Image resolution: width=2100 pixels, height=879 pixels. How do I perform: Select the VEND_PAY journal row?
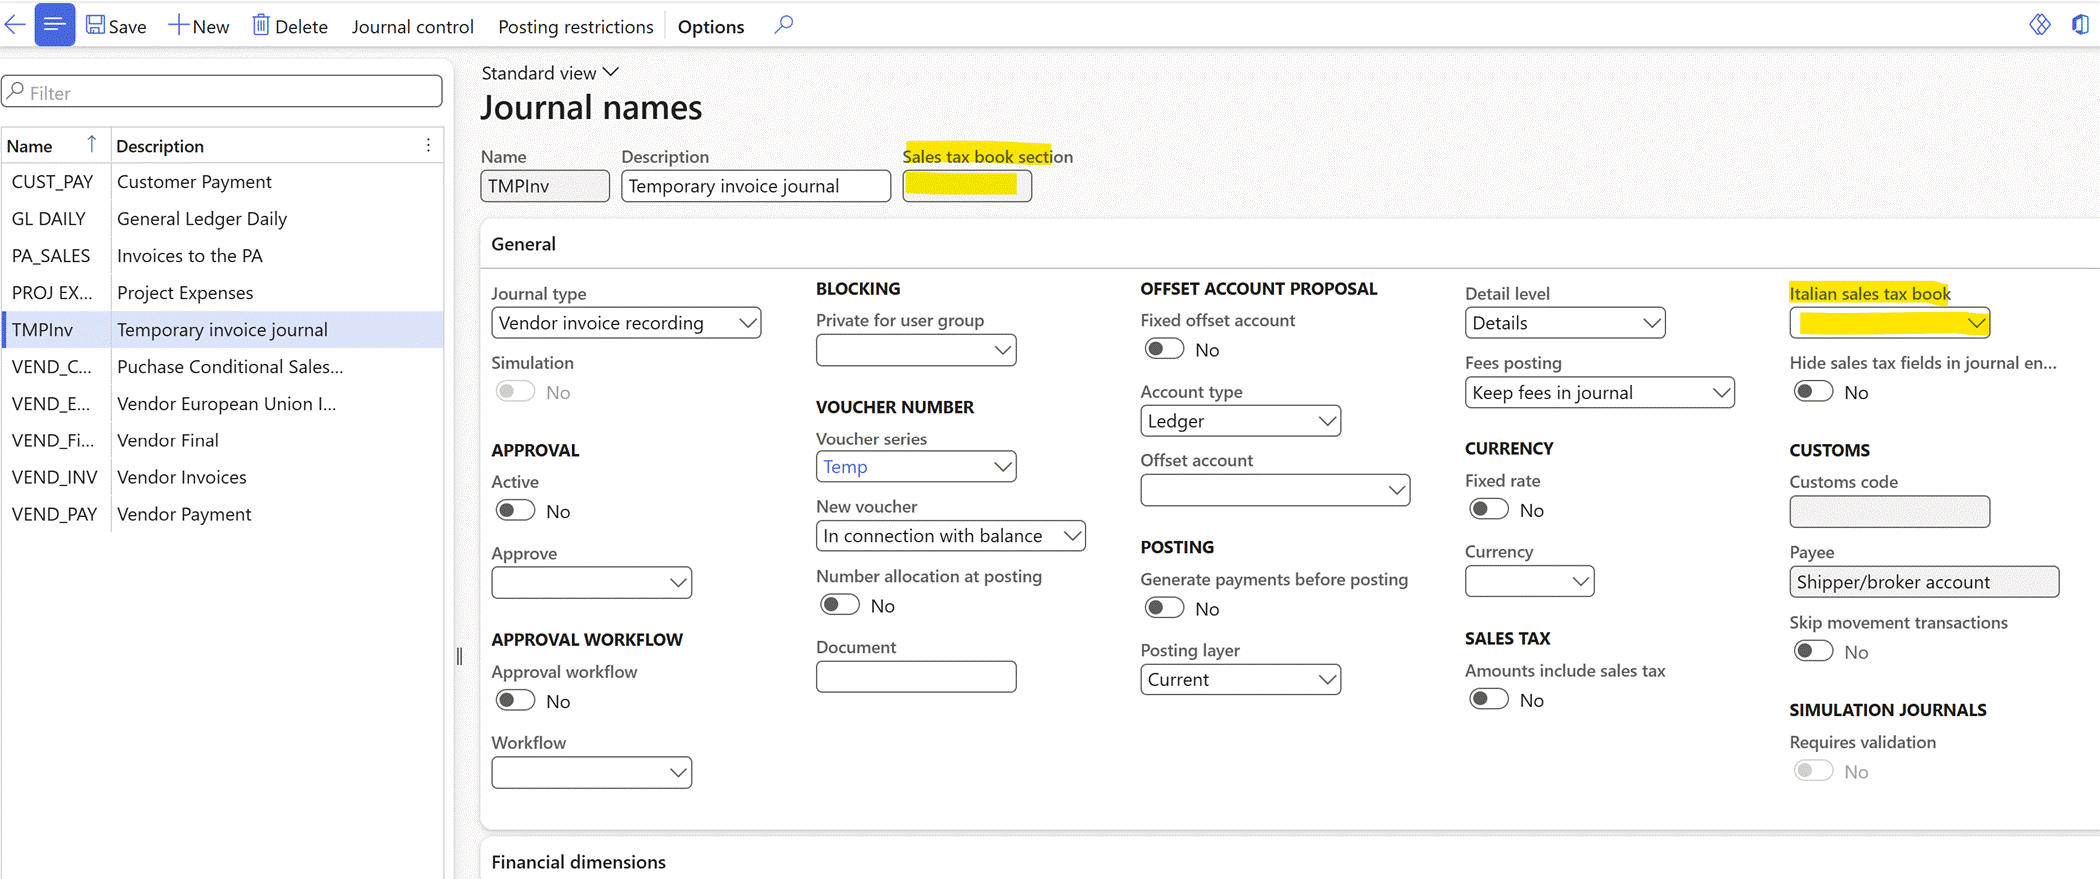click(222, 514)
